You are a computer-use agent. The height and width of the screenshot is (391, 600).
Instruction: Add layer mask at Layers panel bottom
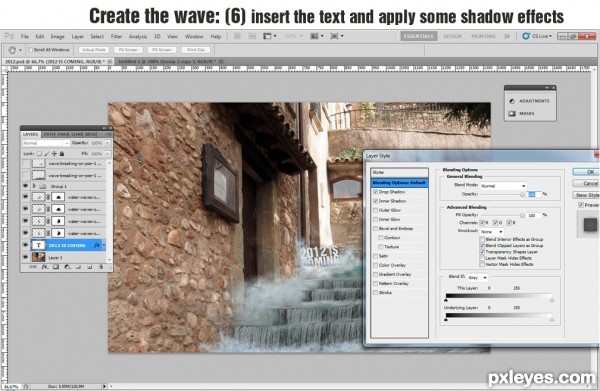tap(56, 267)
